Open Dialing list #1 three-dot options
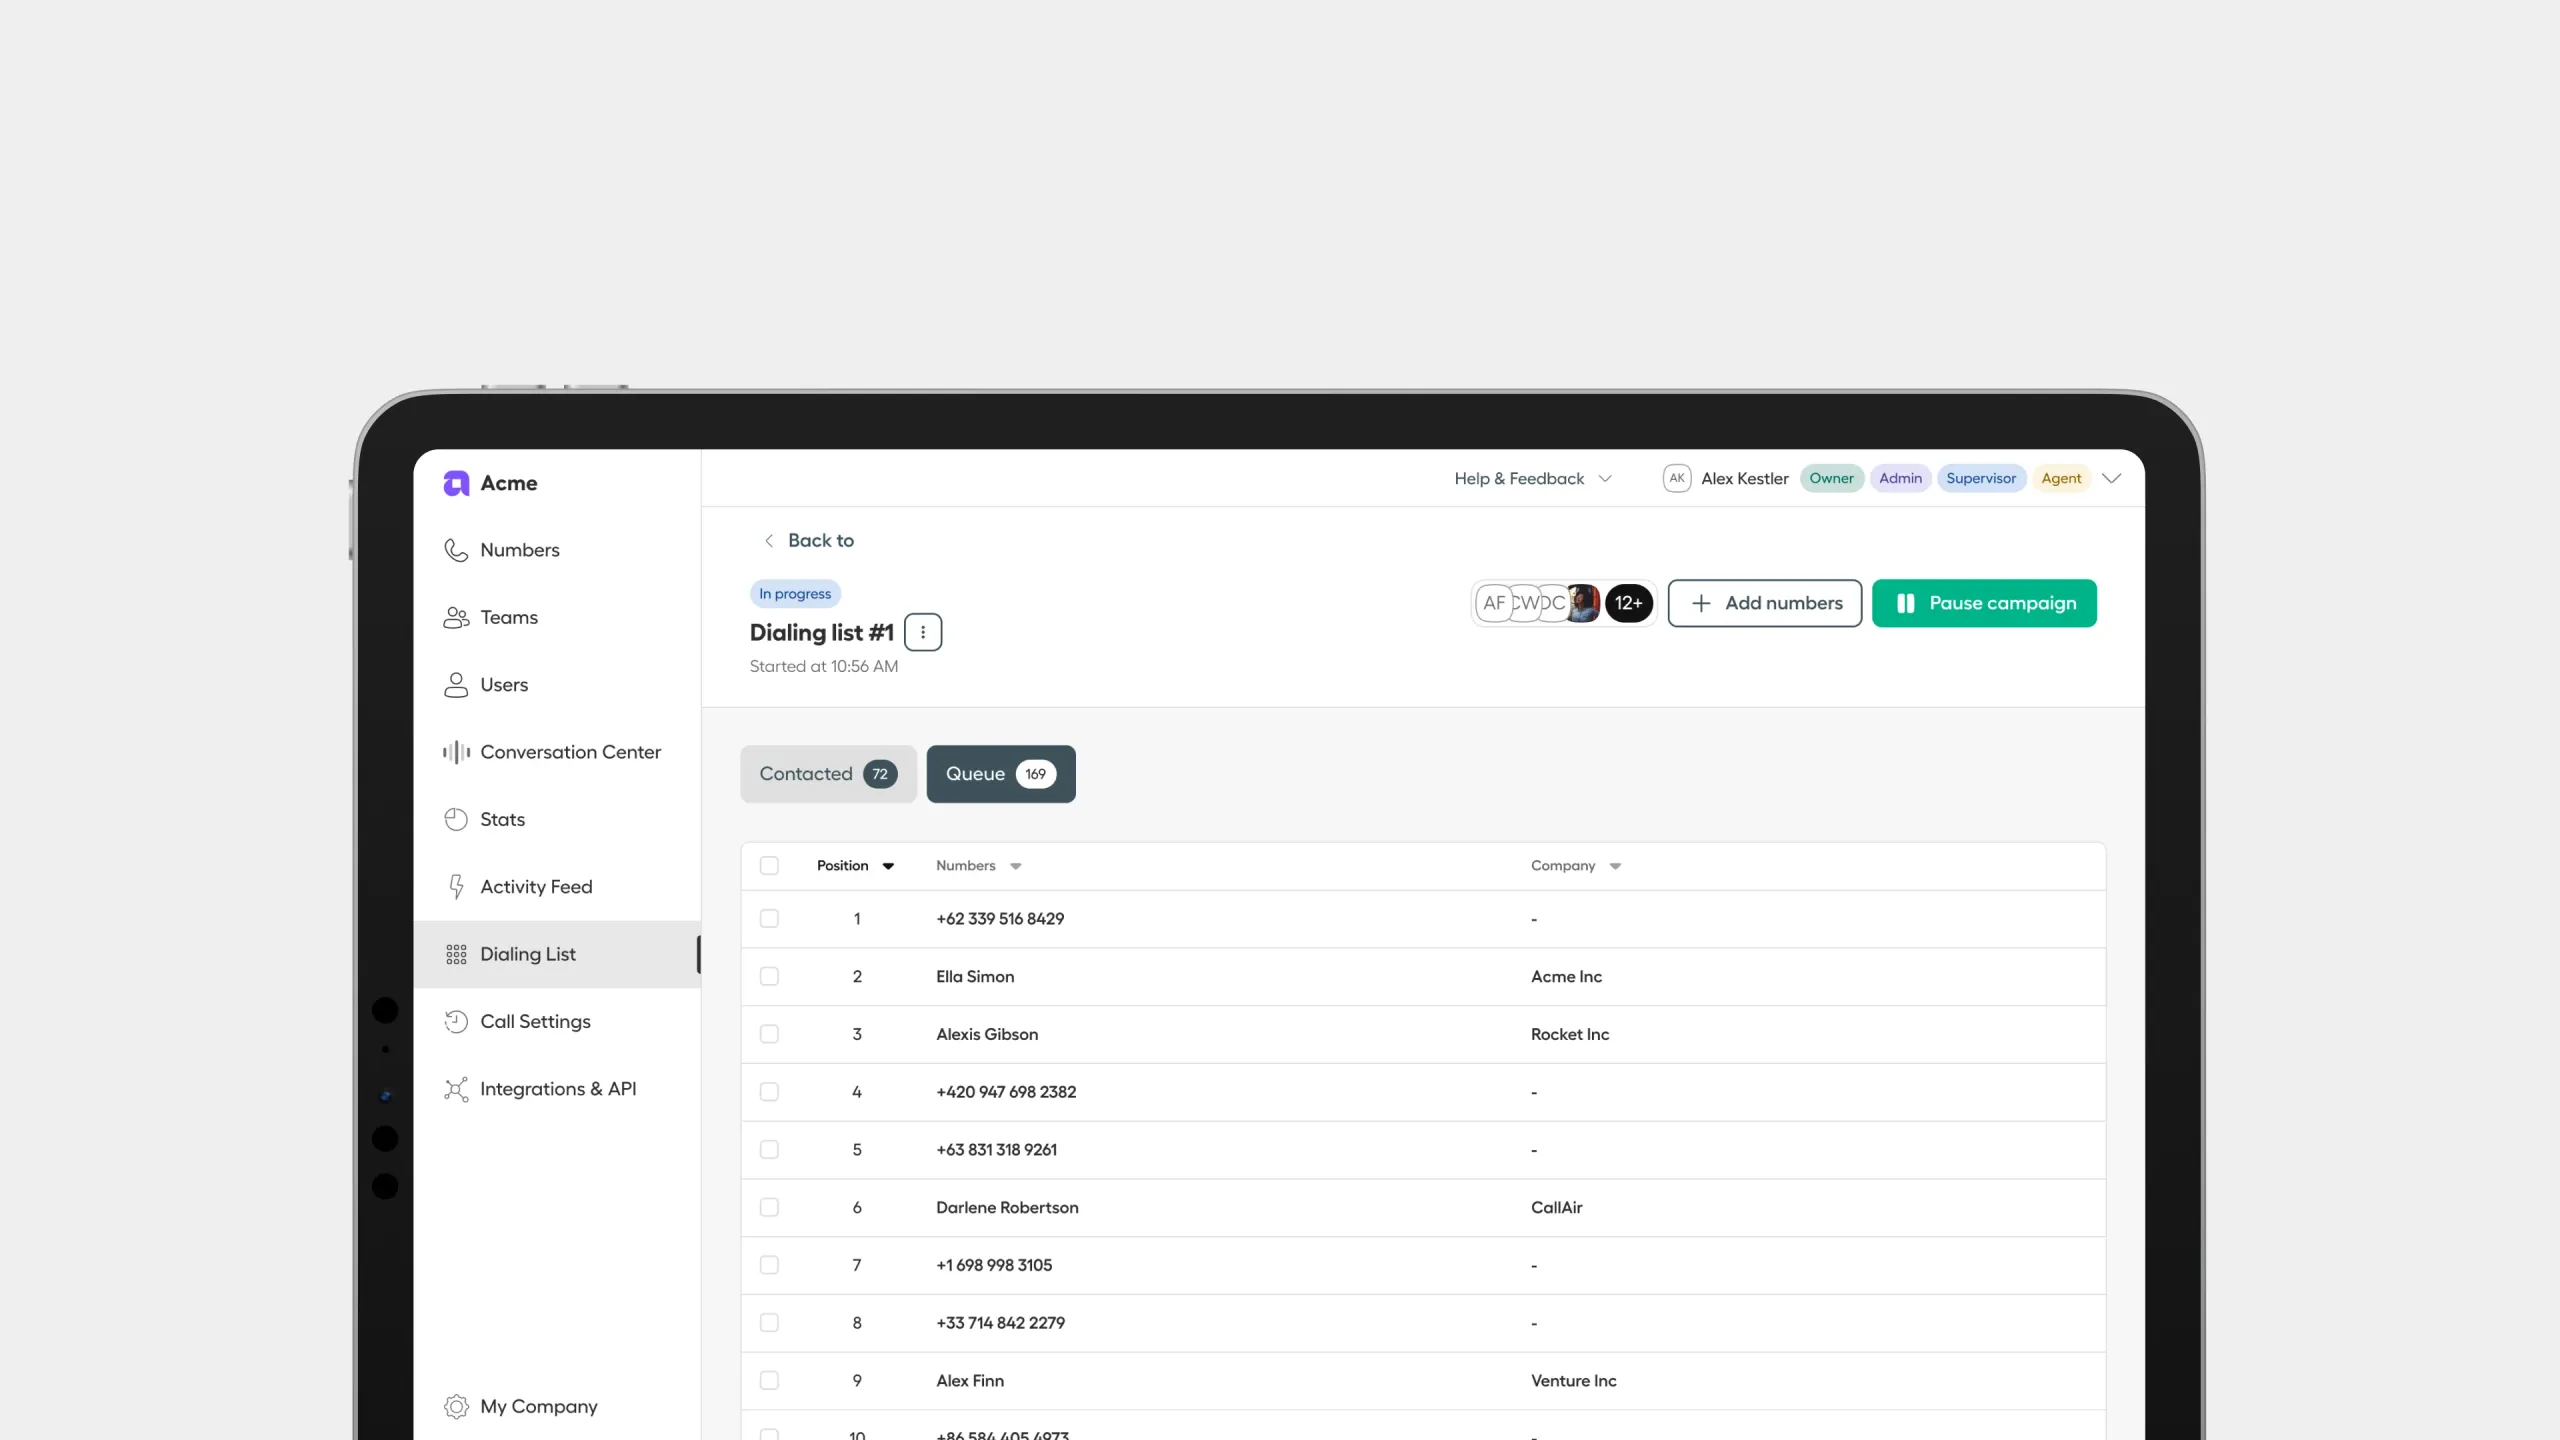The width and height of the screenshot is (2560, 1440). click(x=923, y=632)
